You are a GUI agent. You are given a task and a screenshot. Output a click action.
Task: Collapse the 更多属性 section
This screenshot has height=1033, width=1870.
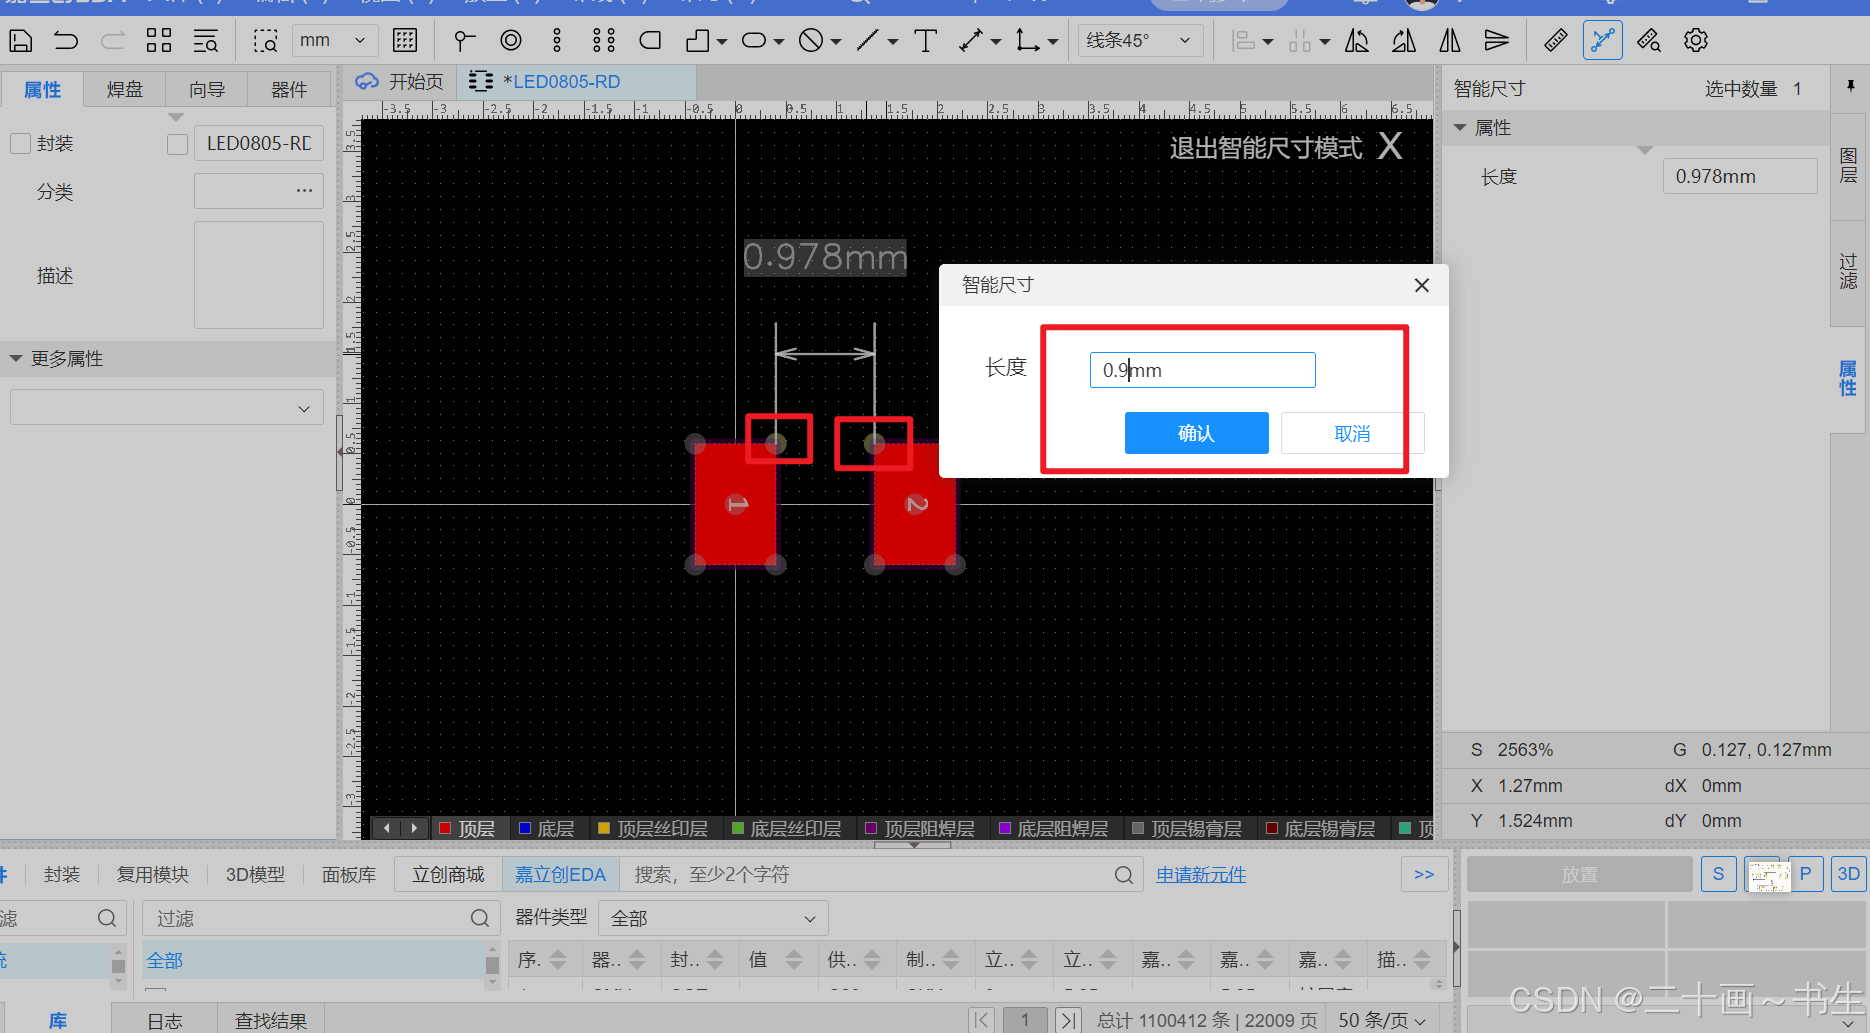(16, 358)
